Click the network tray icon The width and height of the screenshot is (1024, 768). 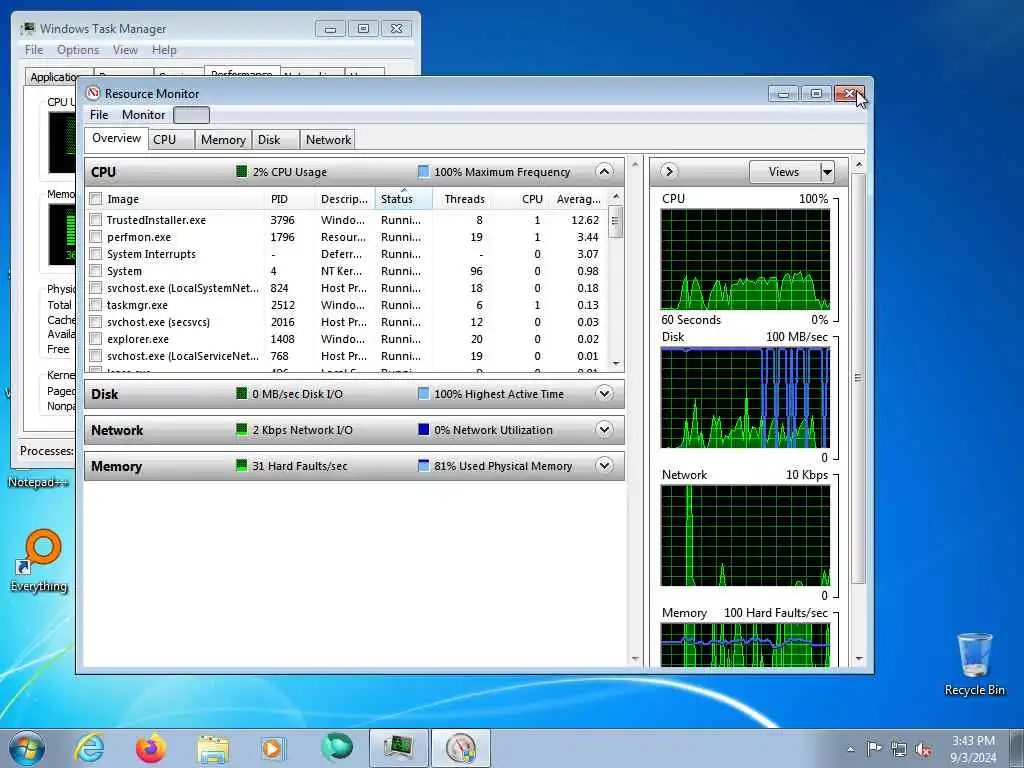899,749
